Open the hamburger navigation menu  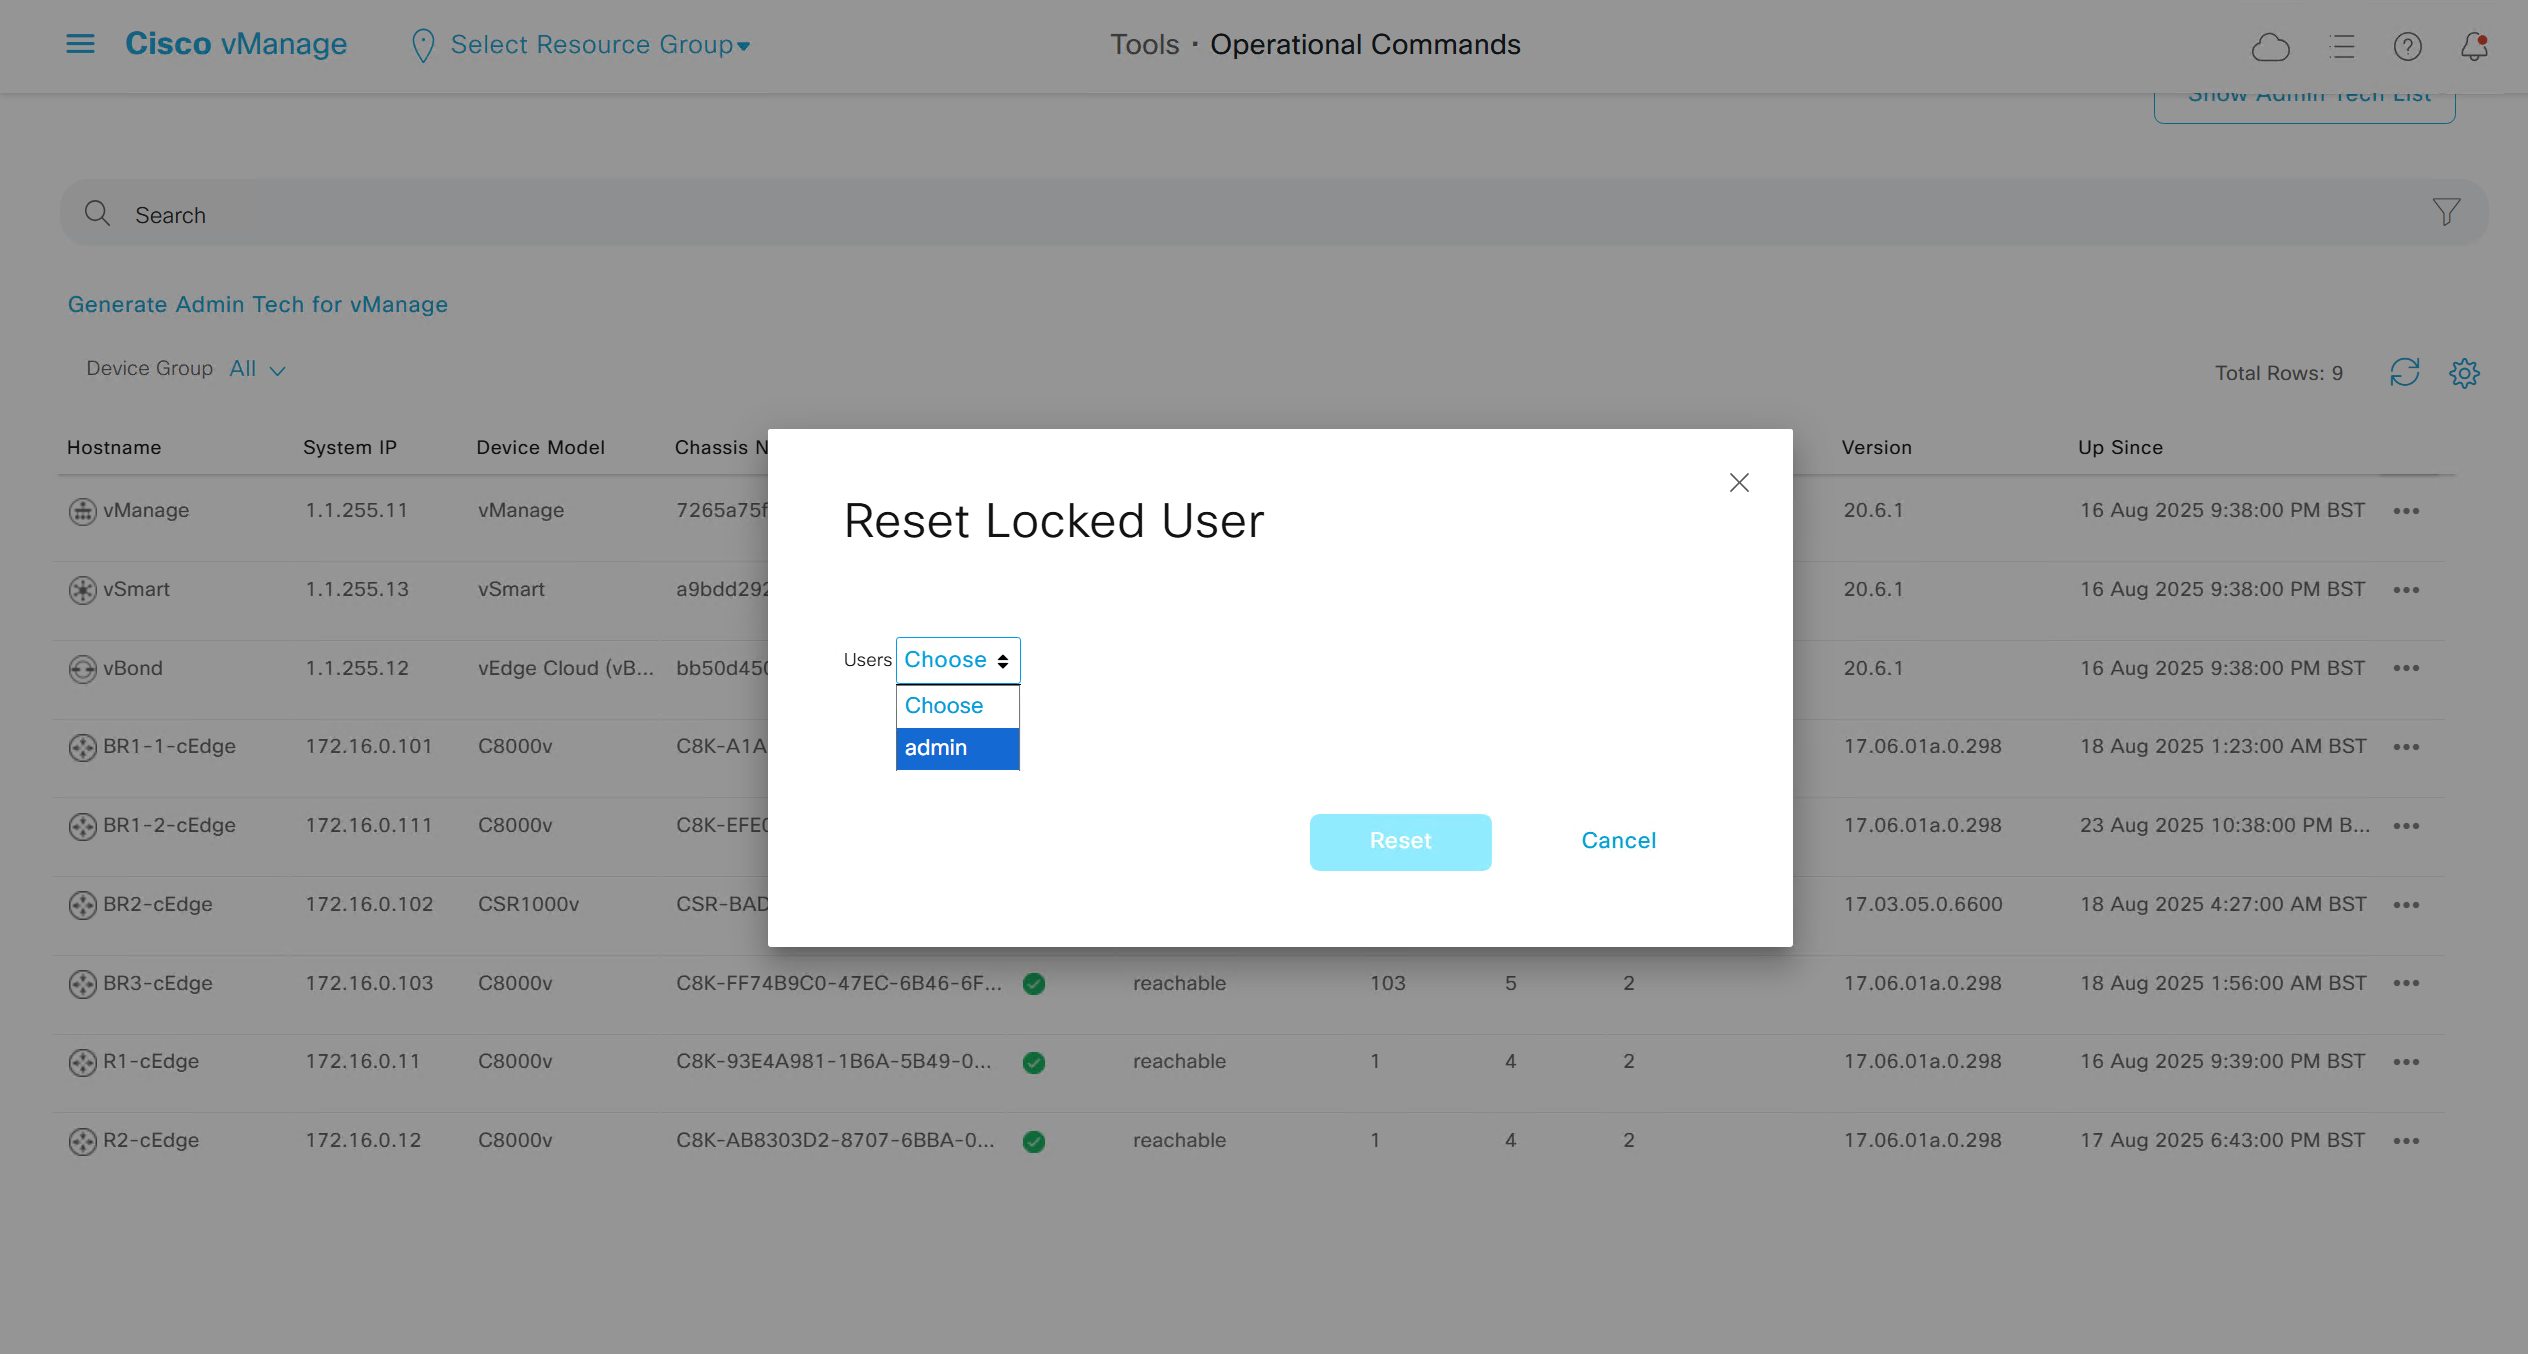coord(80,44)
